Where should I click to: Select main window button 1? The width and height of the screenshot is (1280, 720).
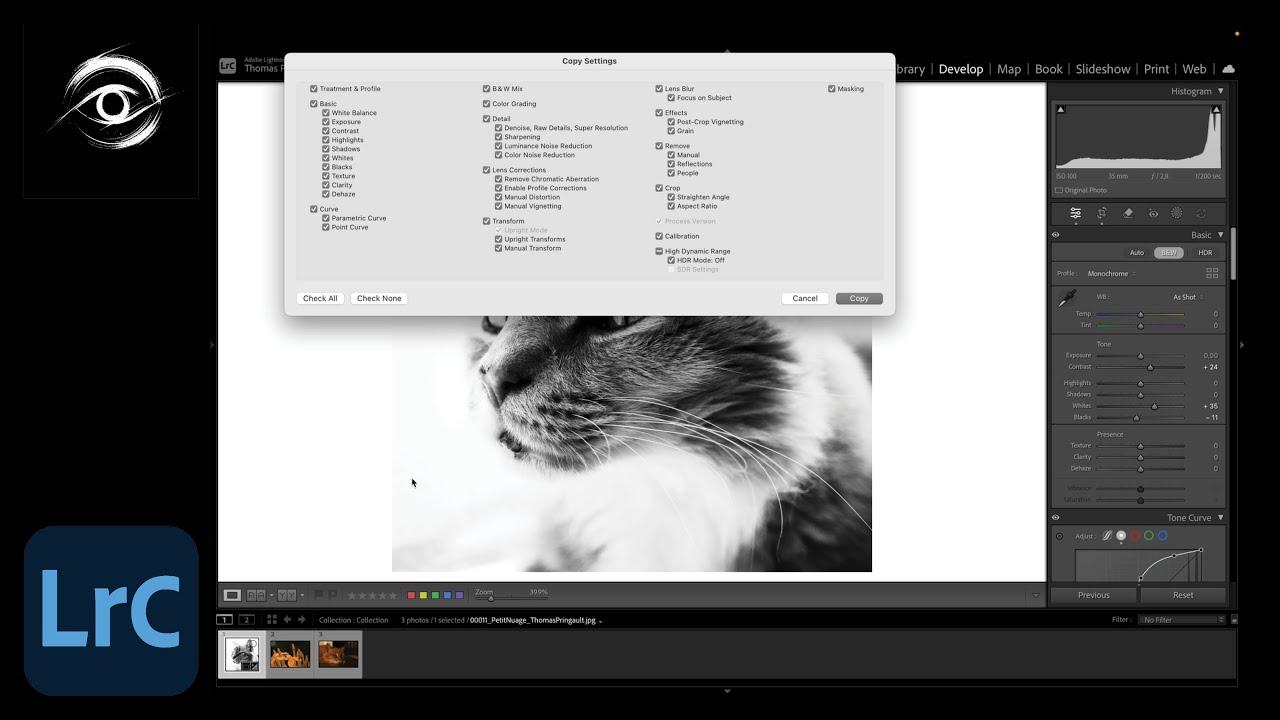point(226,620)
